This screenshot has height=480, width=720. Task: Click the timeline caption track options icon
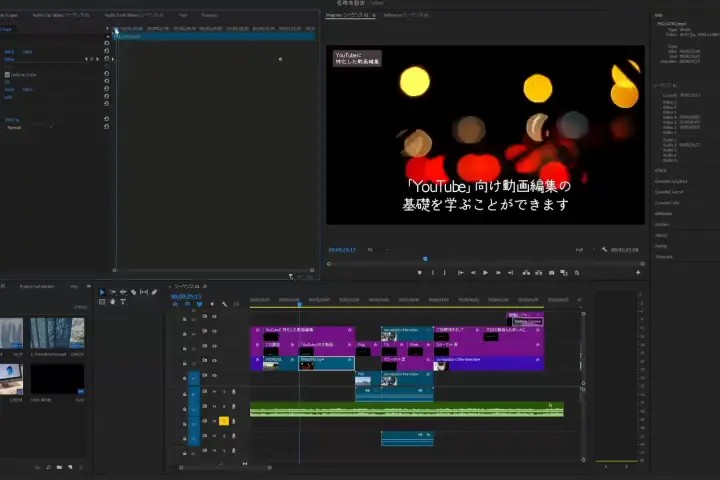tap(236, 304)
